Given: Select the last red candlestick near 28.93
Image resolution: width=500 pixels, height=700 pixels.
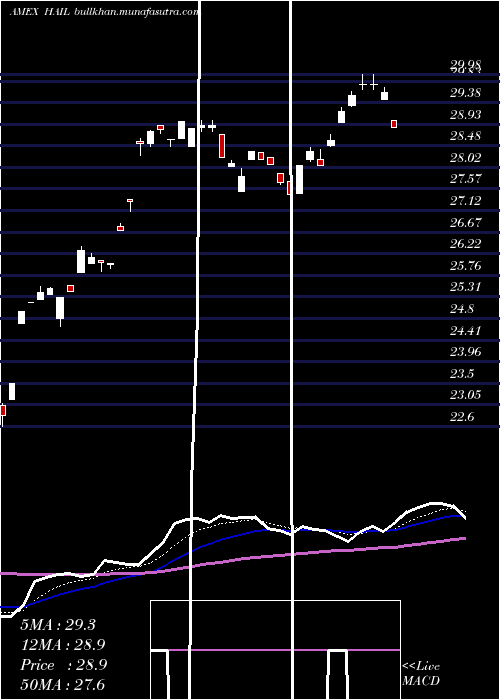Looking at the screenshot, I should [x=394, y=124].
